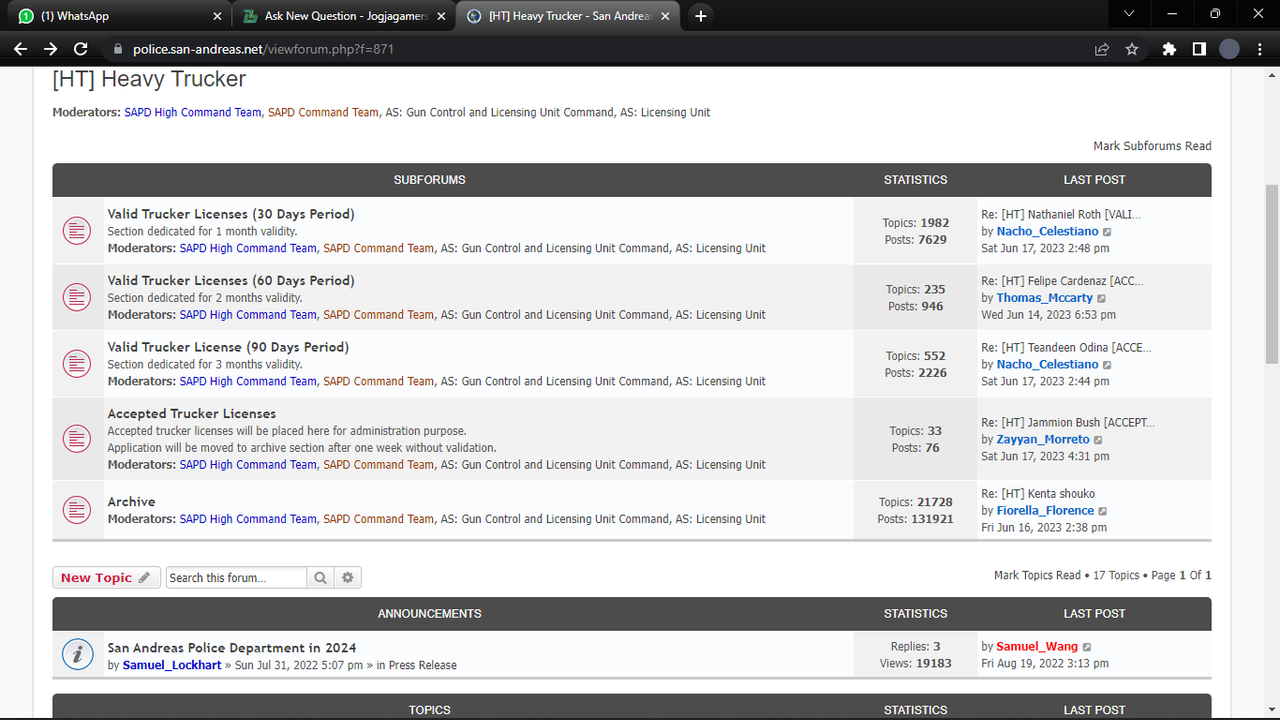Viewport: 1280px width, 720px height.
Task: Click SAPD Command Team in top moderators line
Action: point(323,113)
